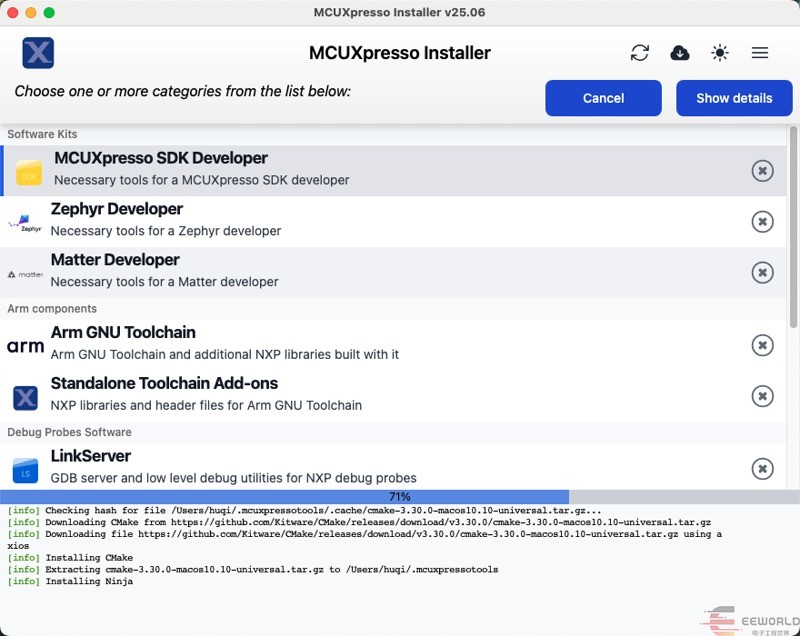
Task: Click the 'Installing Ninja' log line
Action: pyautogui.click(x=70, y=581)
